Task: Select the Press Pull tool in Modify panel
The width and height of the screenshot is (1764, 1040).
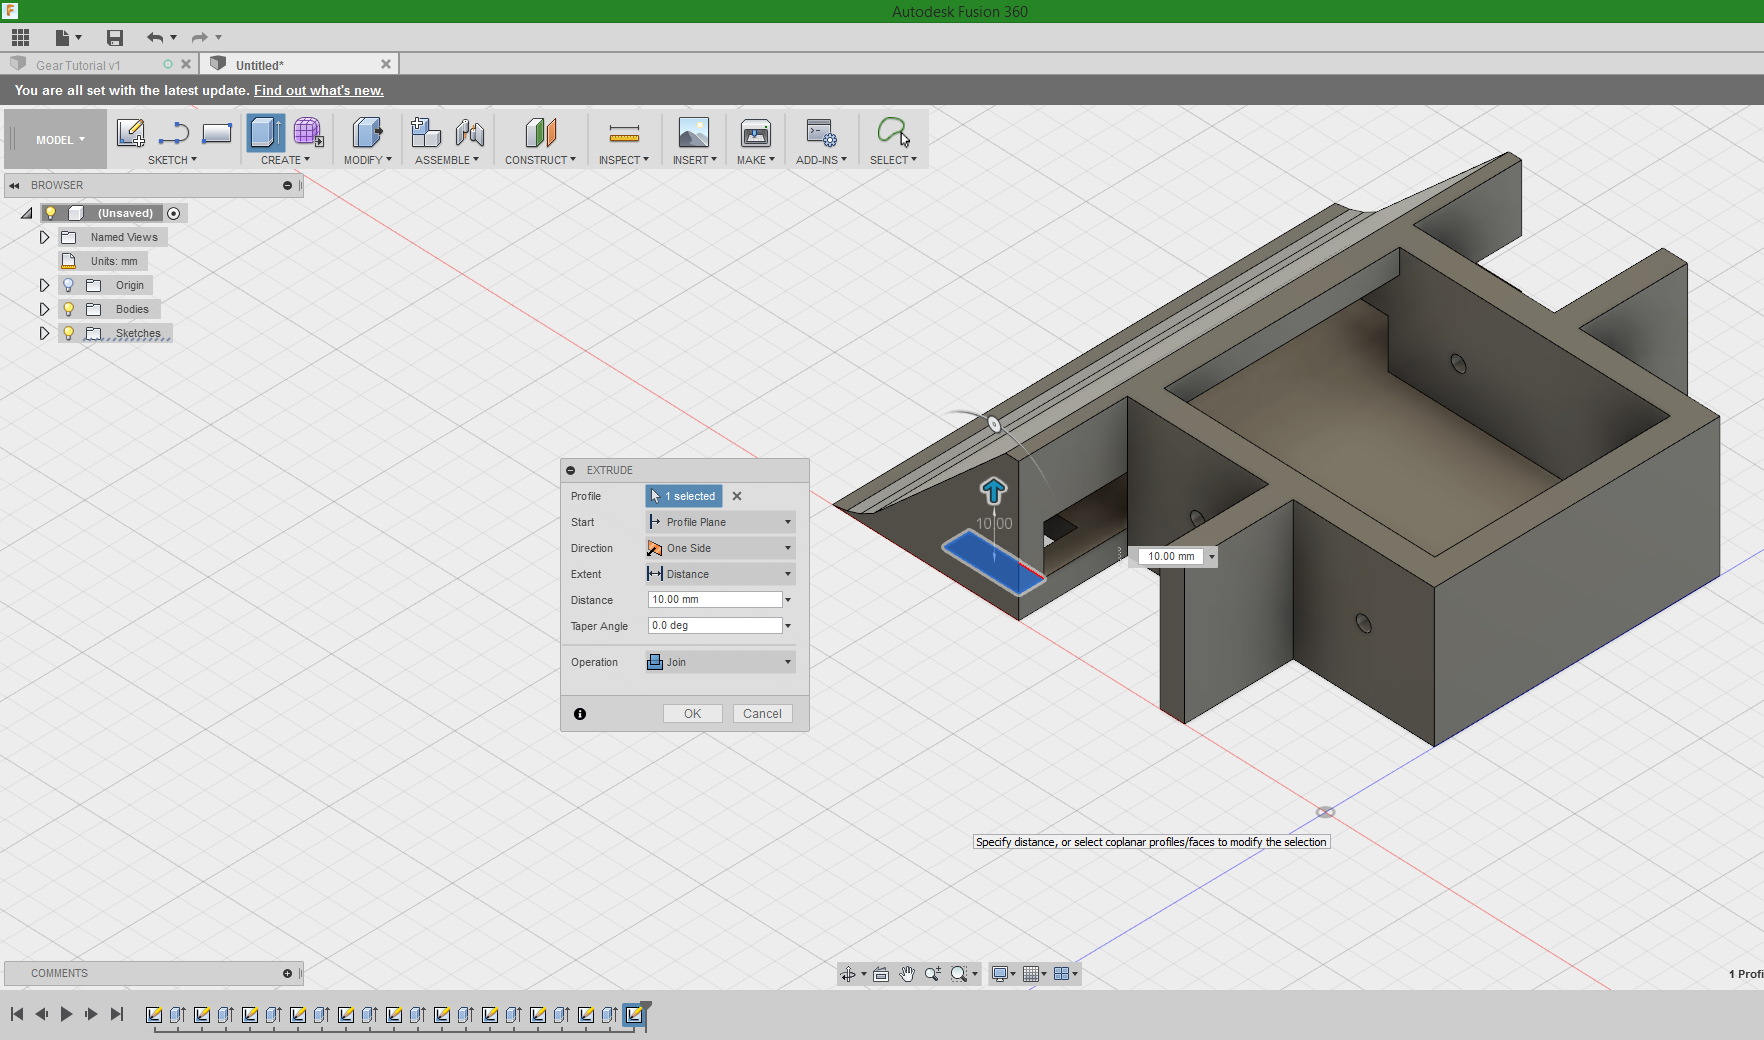Action: pyautogui.click(x=367, y=132)
